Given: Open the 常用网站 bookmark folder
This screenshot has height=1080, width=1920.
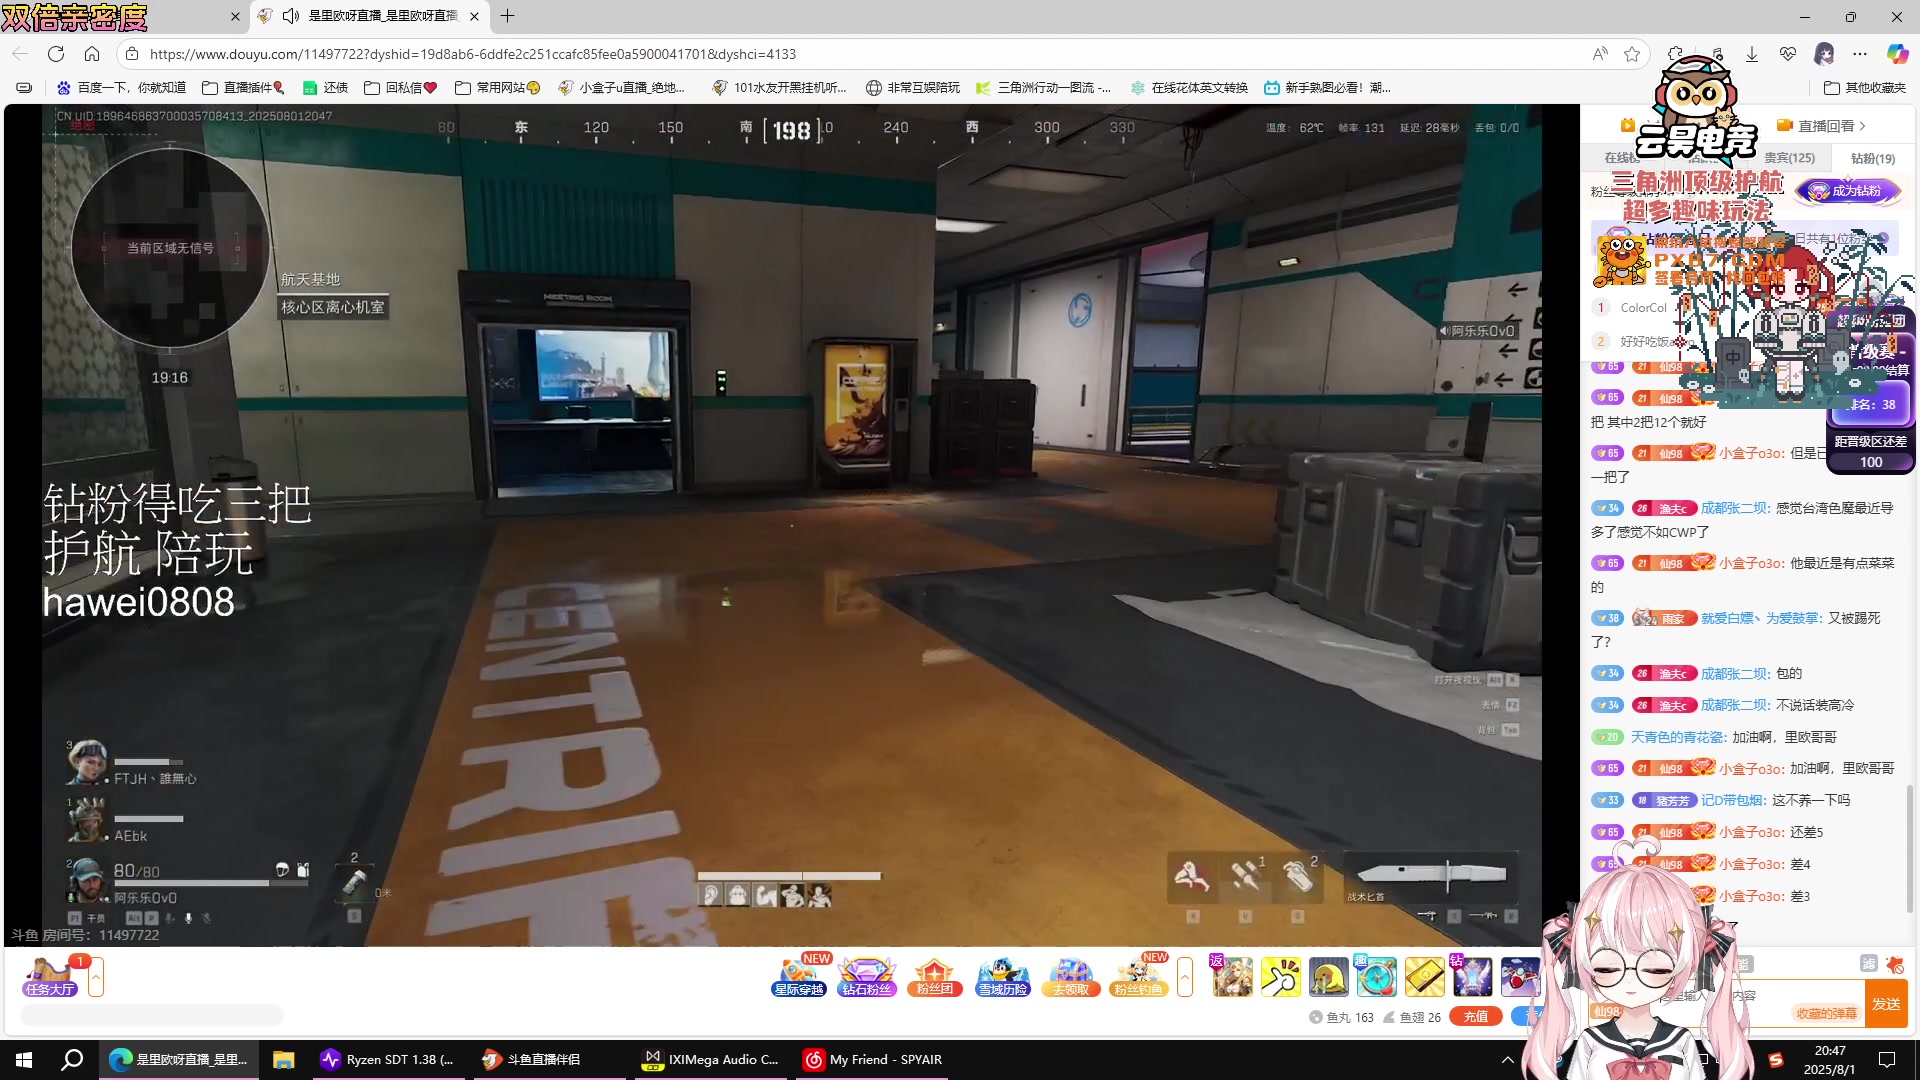Looking at the screenshot, I should point(497,88).
